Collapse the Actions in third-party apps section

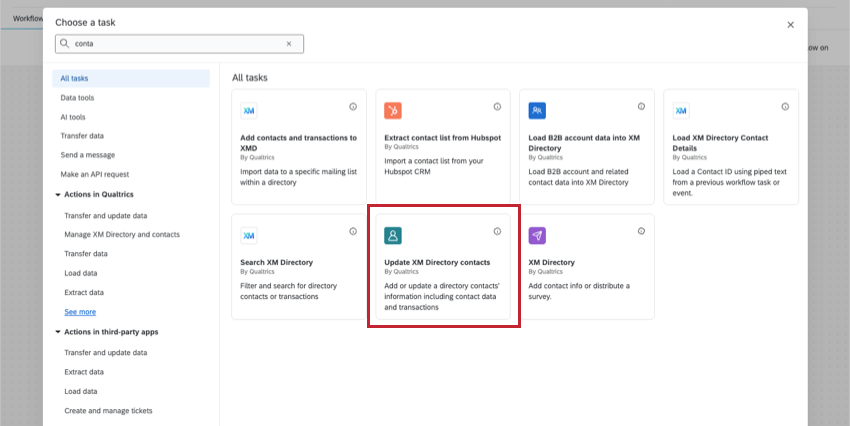(58, 332)
